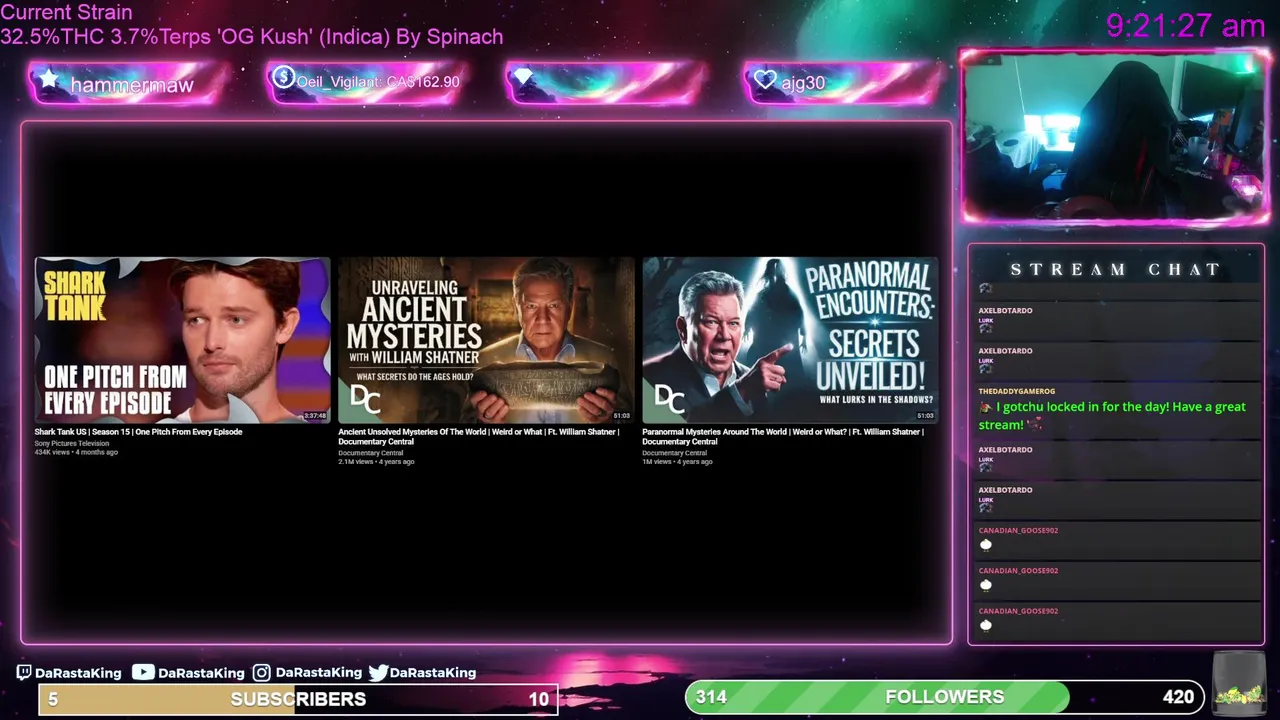
Task: Click the DaRastaKing handle beside the Instagram icon
Action: coord(318,673)
